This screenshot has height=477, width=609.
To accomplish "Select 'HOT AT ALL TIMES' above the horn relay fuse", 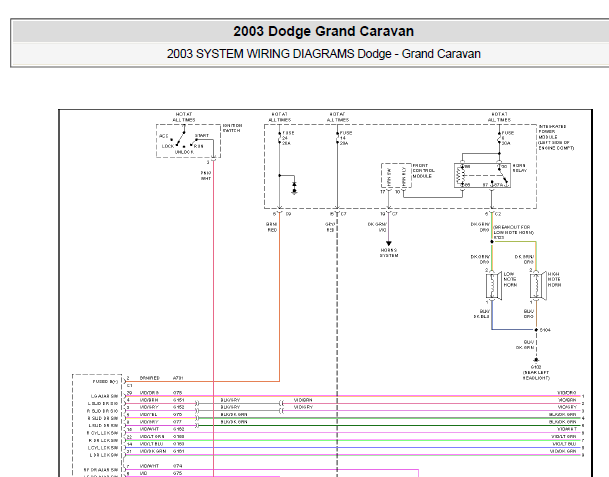I will click(x=499, y=117).
